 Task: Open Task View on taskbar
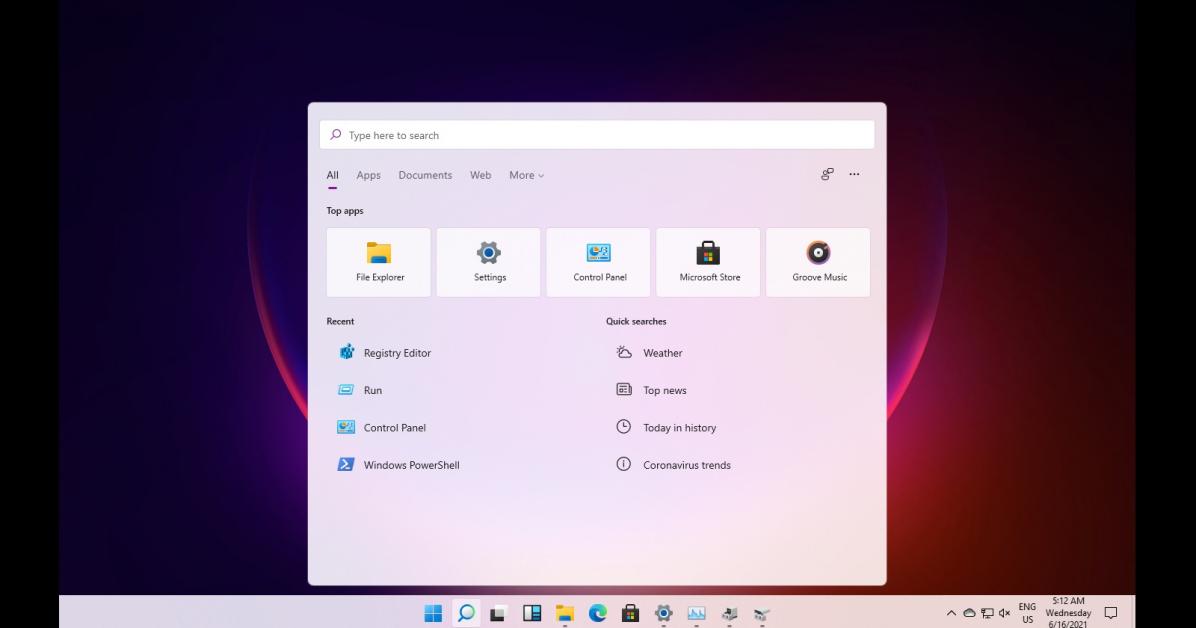499,613
